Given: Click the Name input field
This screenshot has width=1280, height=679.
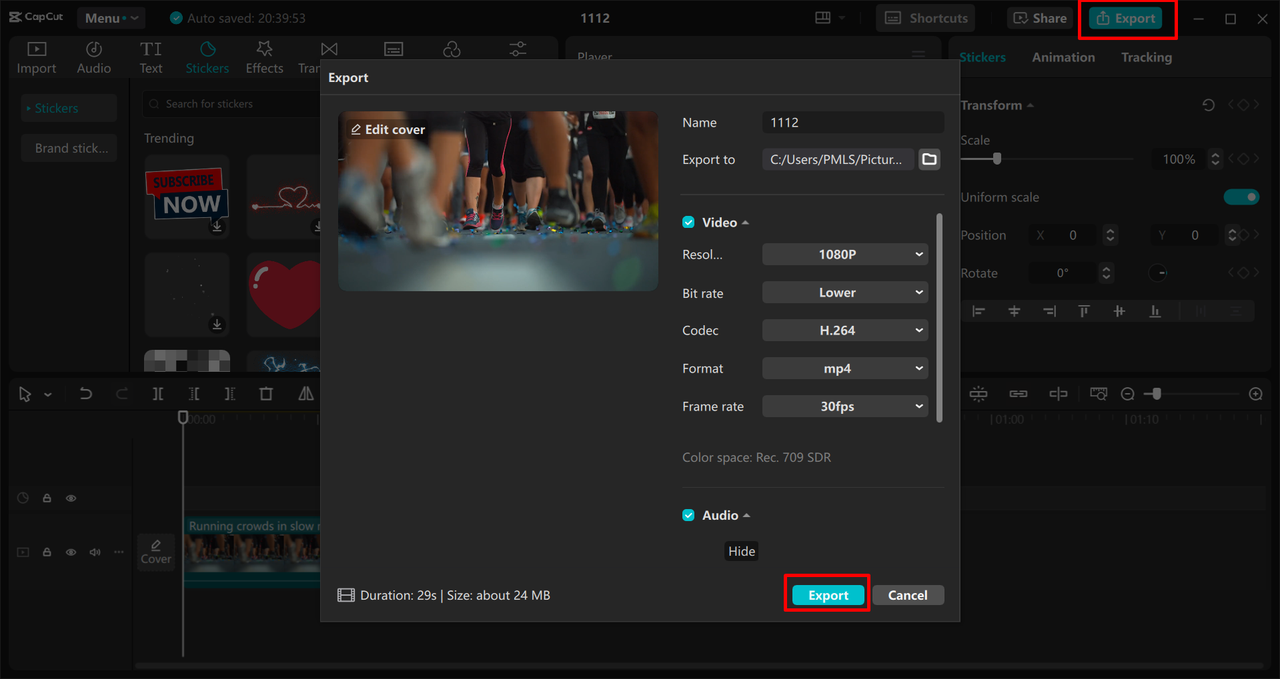Looking at the screenshot, I should coord(853,122).
